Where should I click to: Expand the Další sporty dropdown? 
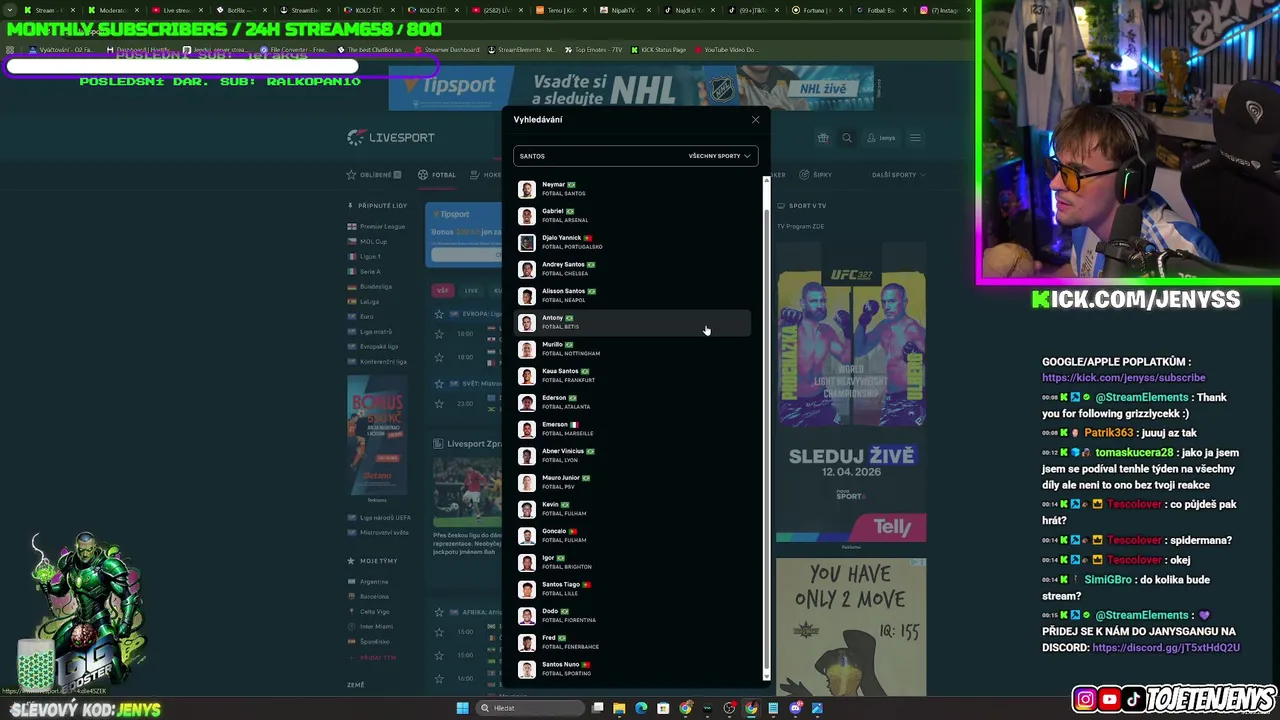897,175
